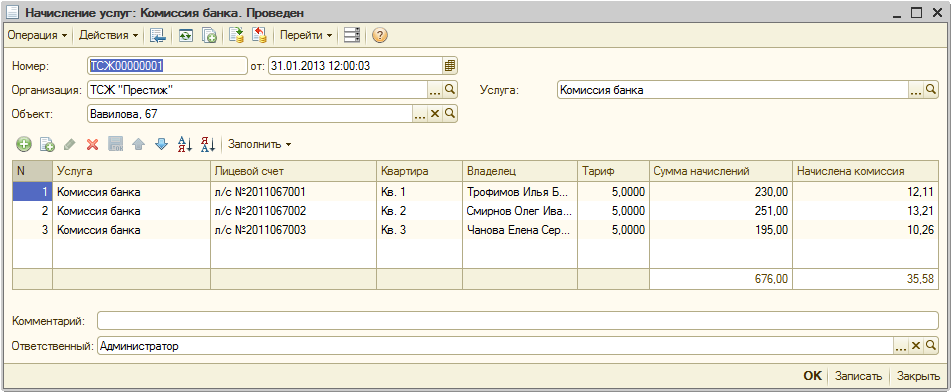Click ellipsis select button in Объект field
The image size is (951, 392).
coord(420,113)
